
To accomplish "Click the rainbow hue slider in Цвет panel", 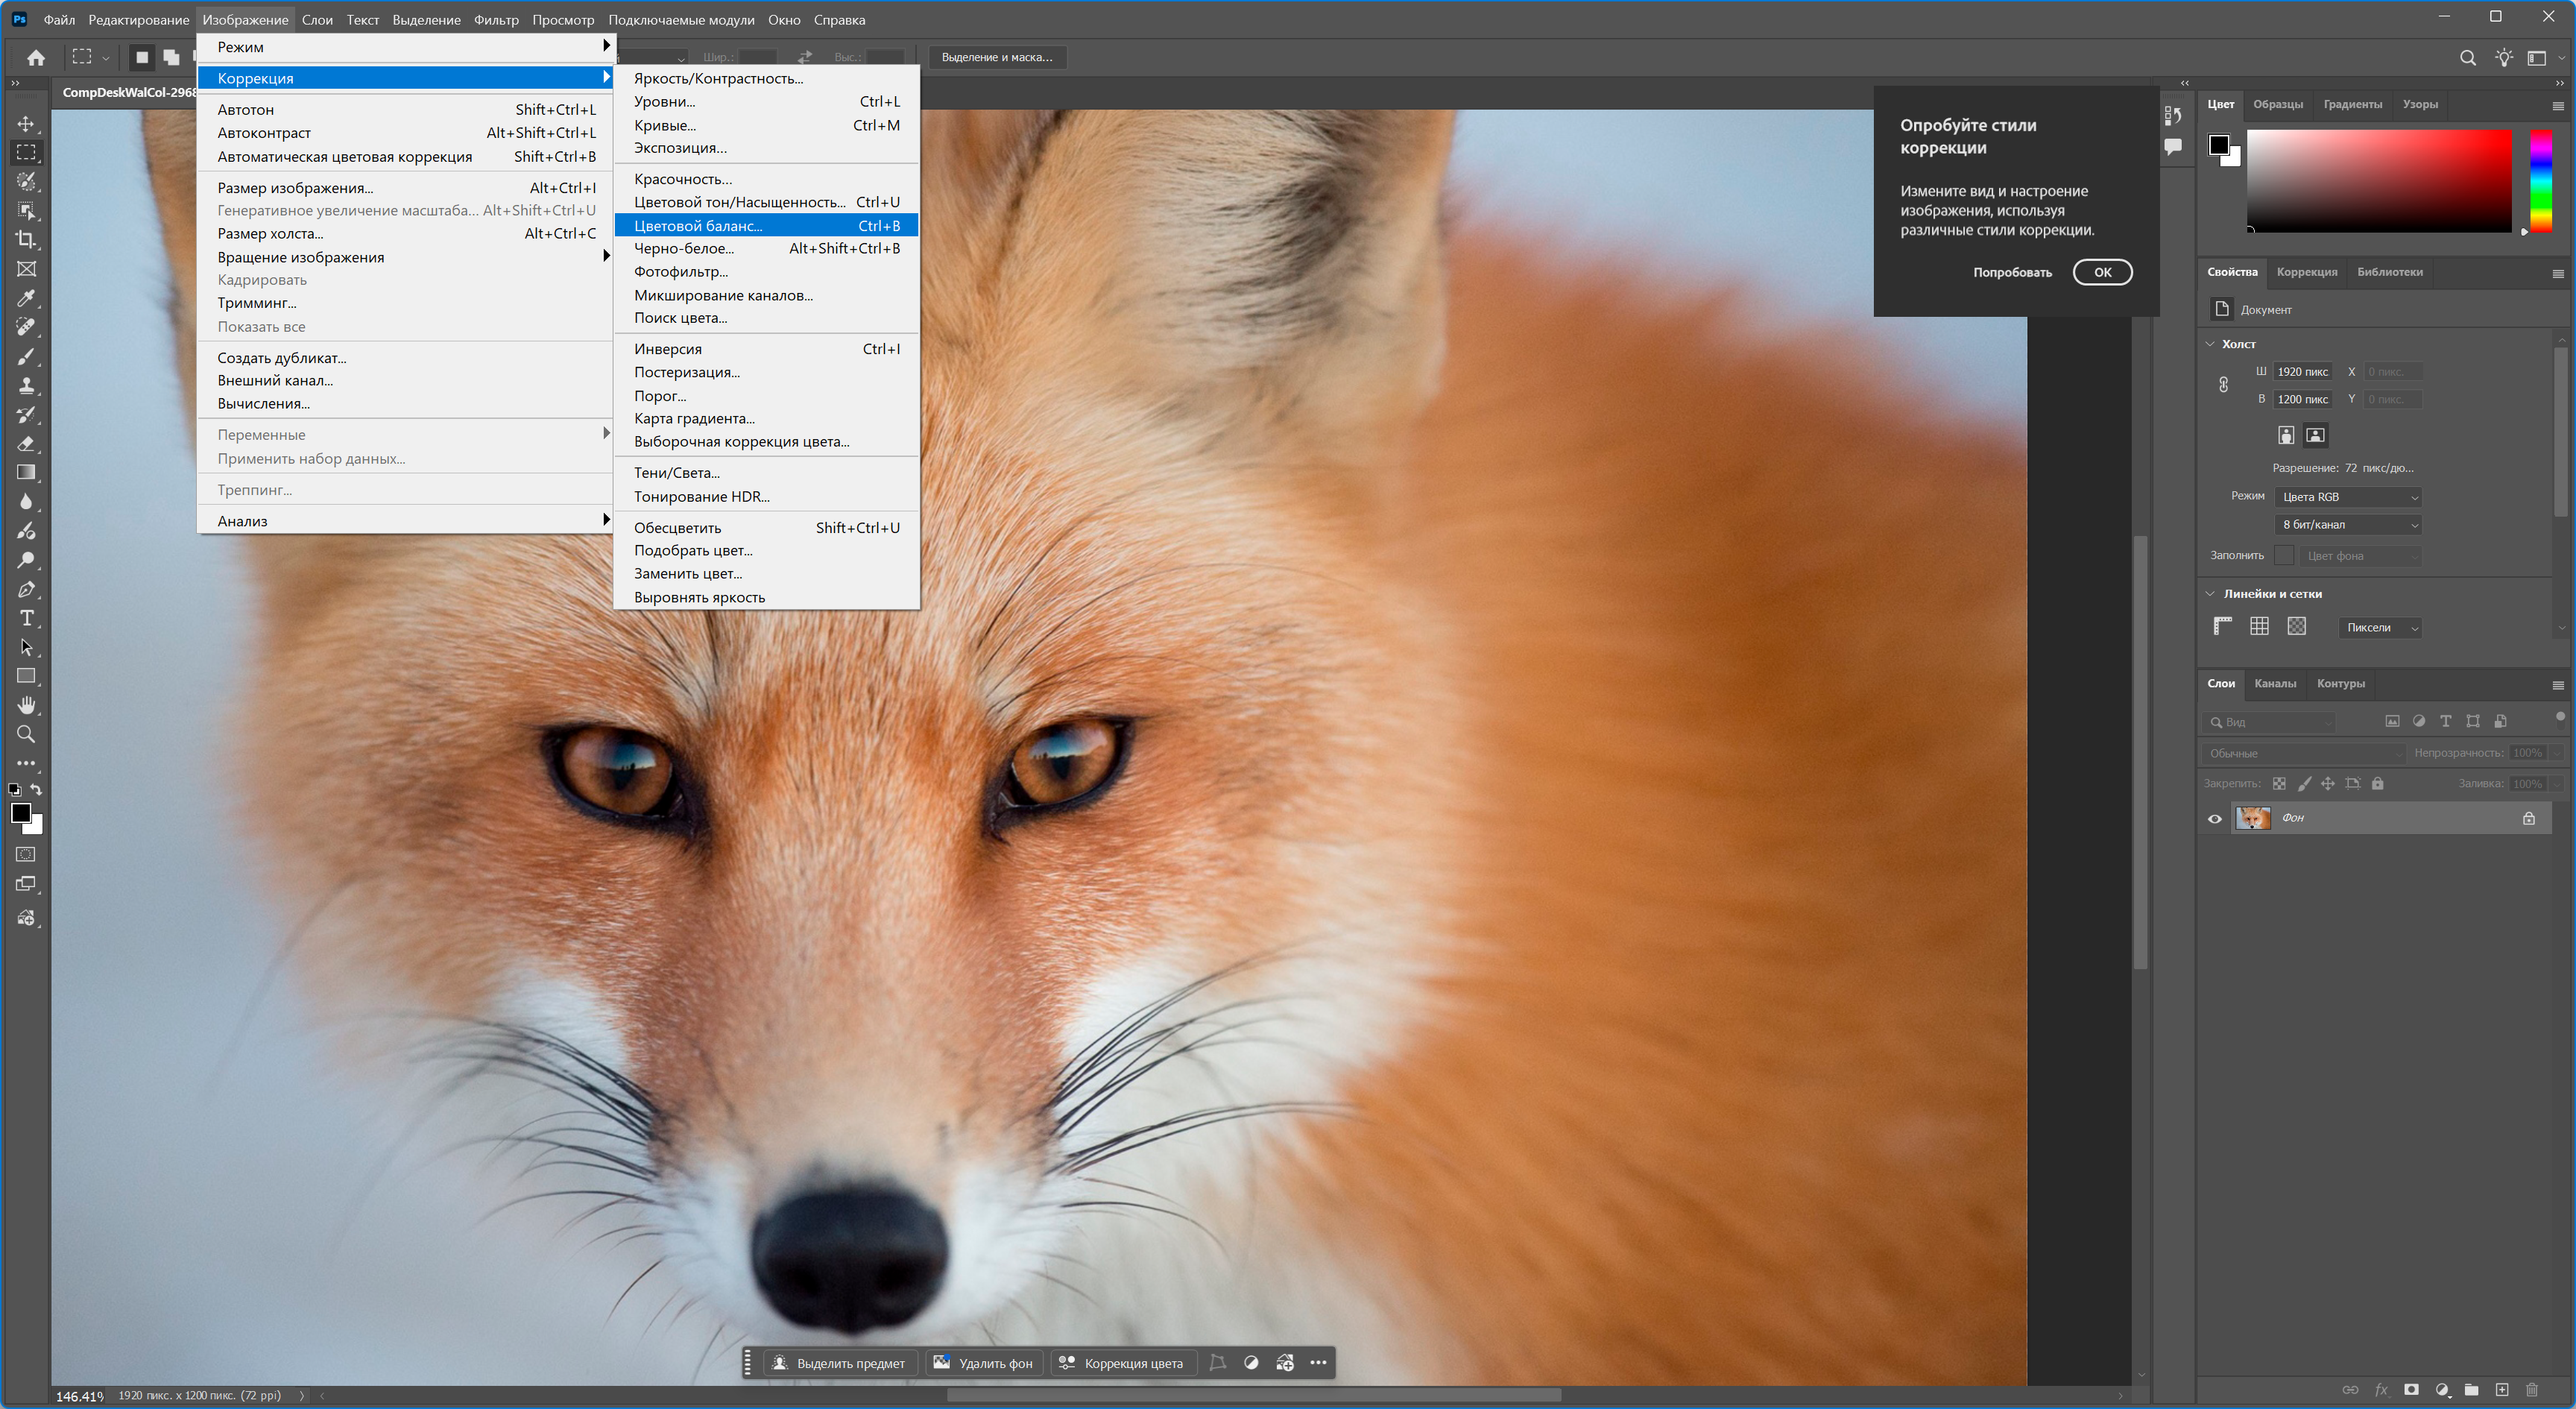I will [x=2540, y=180].
